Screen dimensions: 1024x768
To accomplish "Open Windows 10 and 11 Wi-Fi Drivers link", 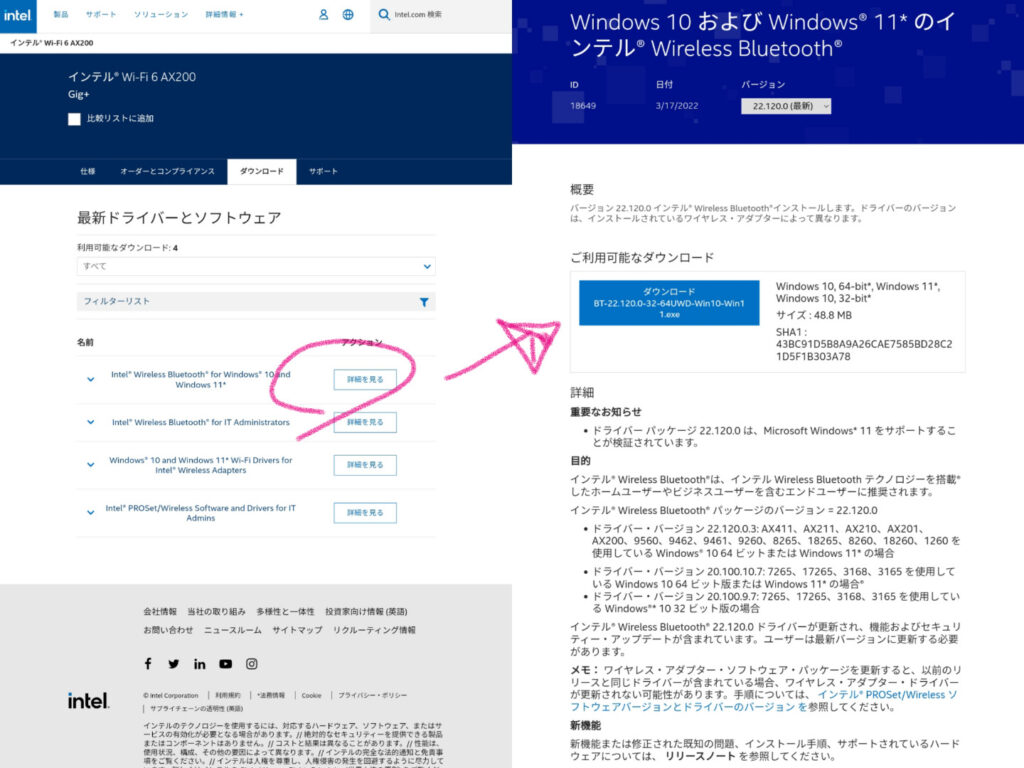I will point(200,465).
